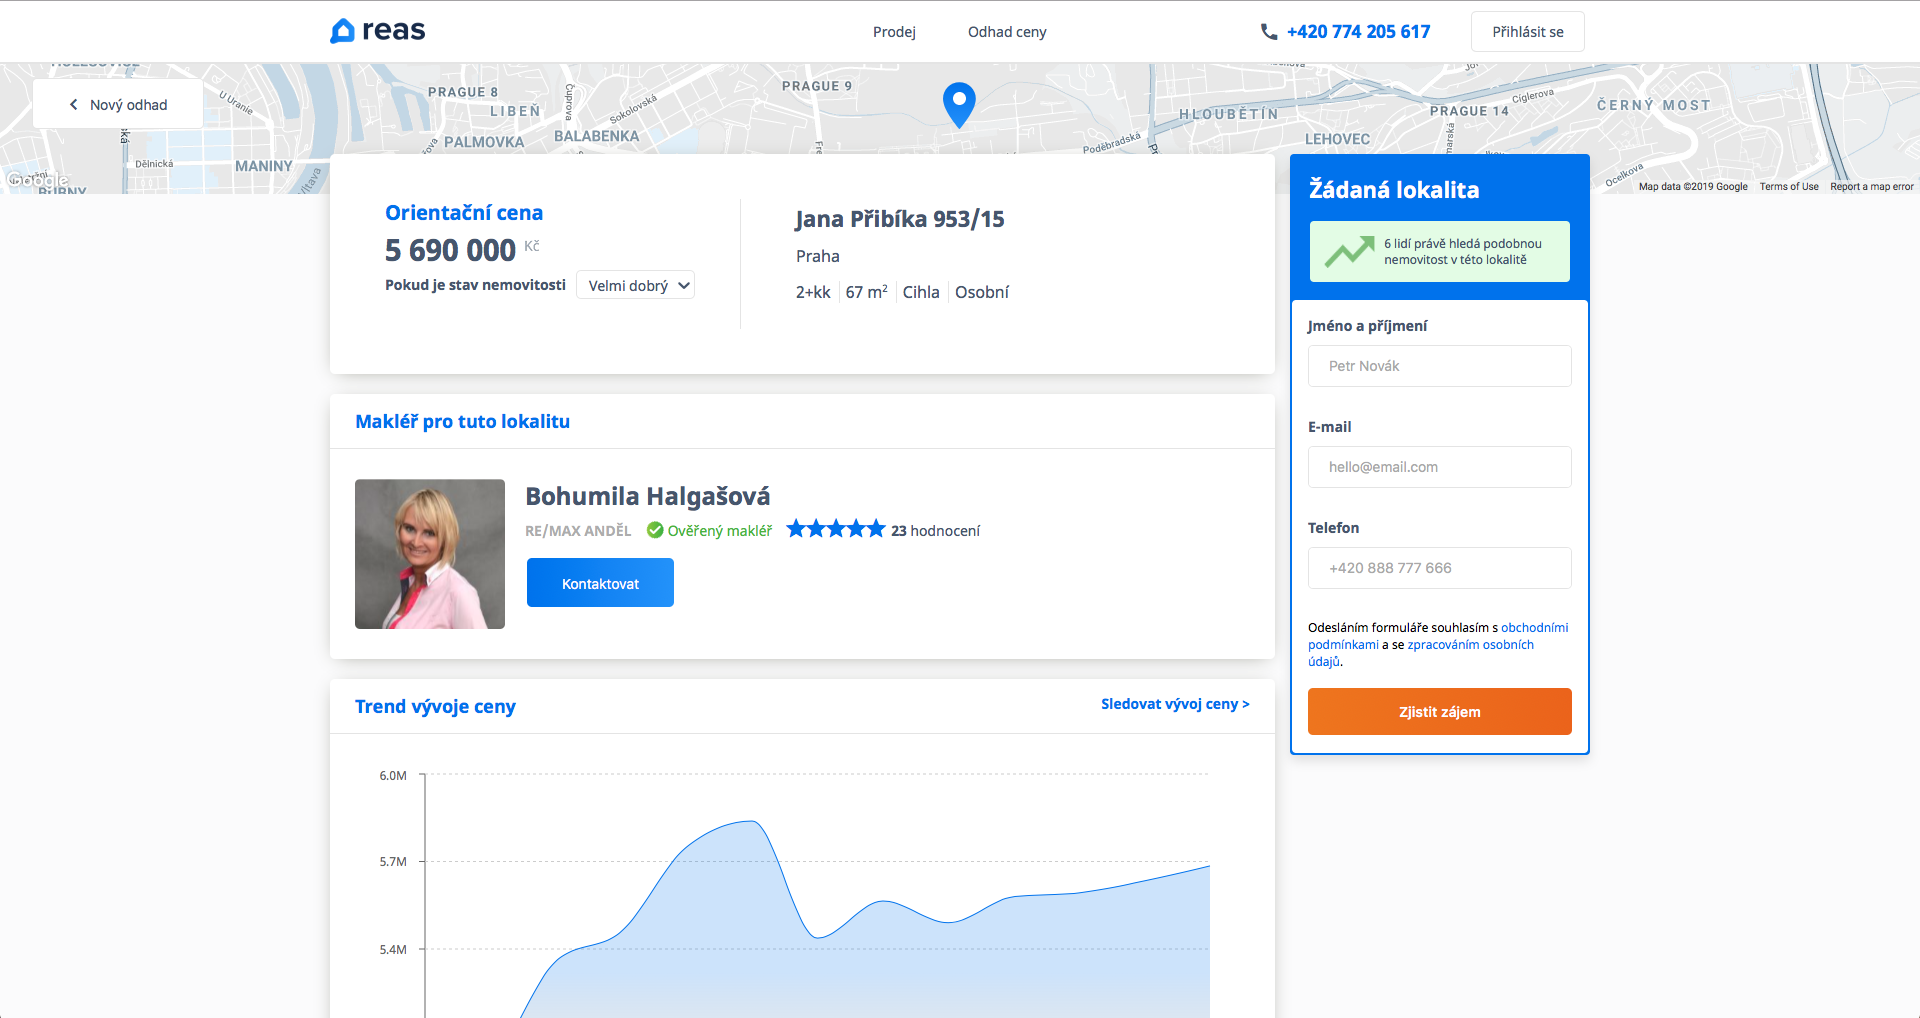The image size is (1920, 1018).
Task: Click the 5.7M axis label on chart
Action: click(393, 862)
